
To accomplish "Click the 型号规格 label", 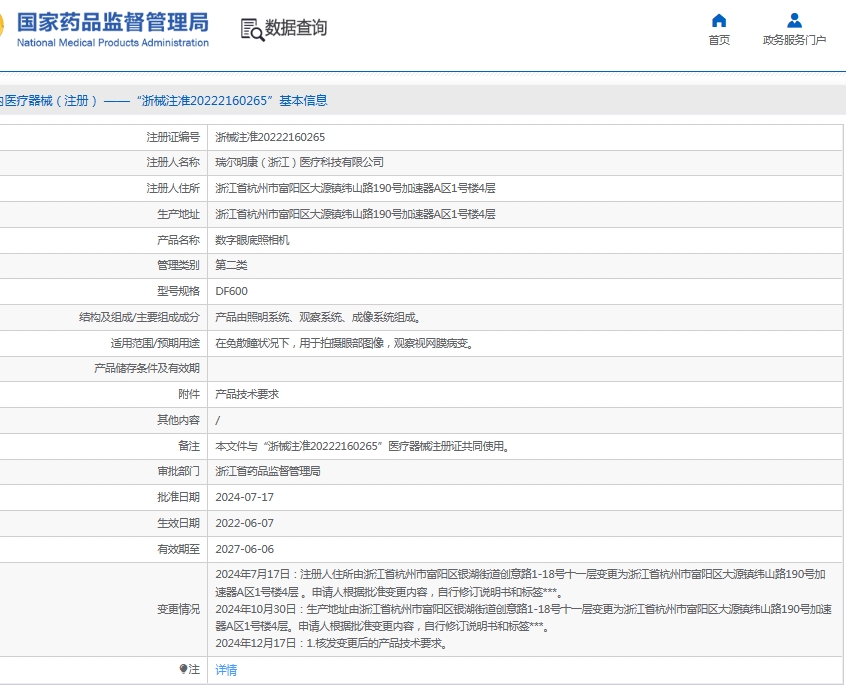I will pyautogui.click(x=178, y=291).
